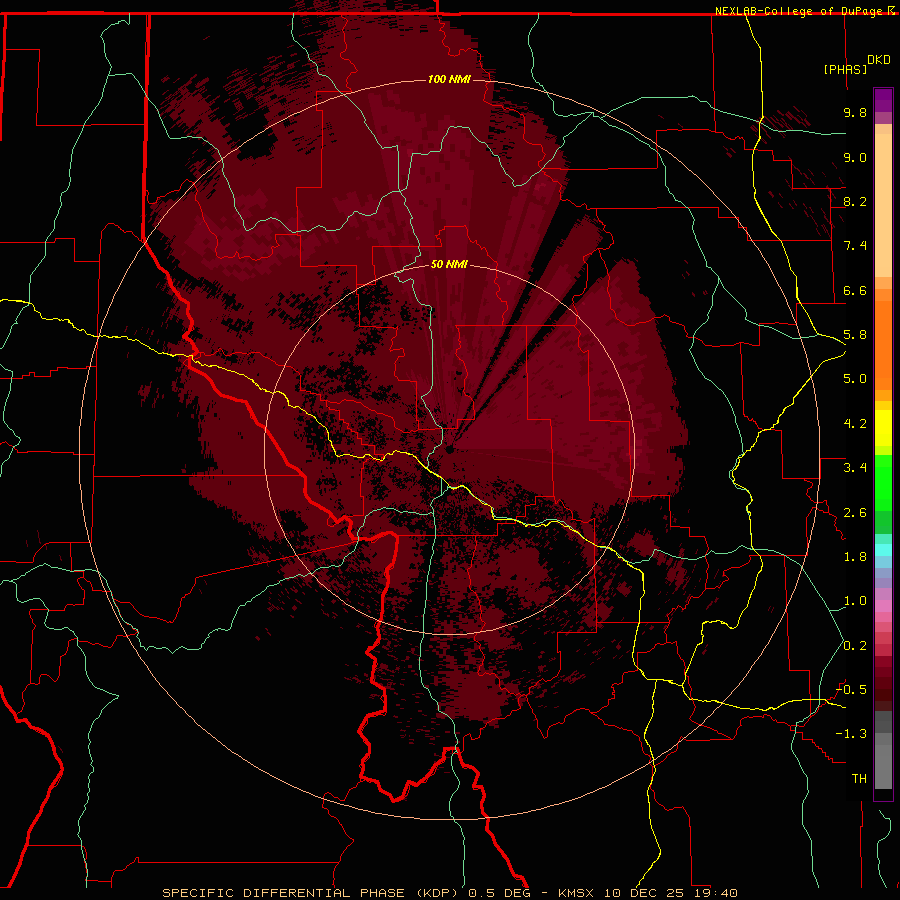The width and height of the screenshot is (900, 900).
Task: Click the orange segment of the color bar
Action: [883, 345]
